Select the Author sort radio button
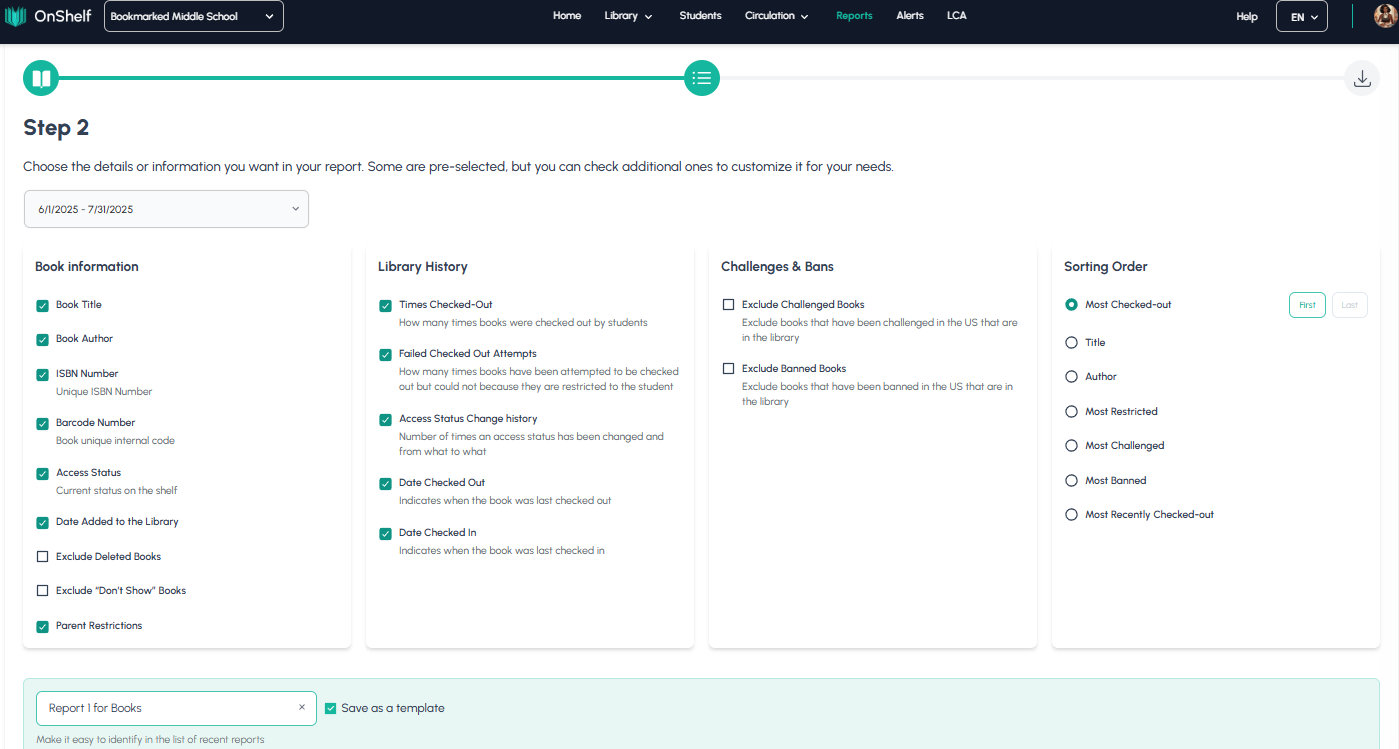This screenshot has height=749, width=1399. [x=1072, y=377]
